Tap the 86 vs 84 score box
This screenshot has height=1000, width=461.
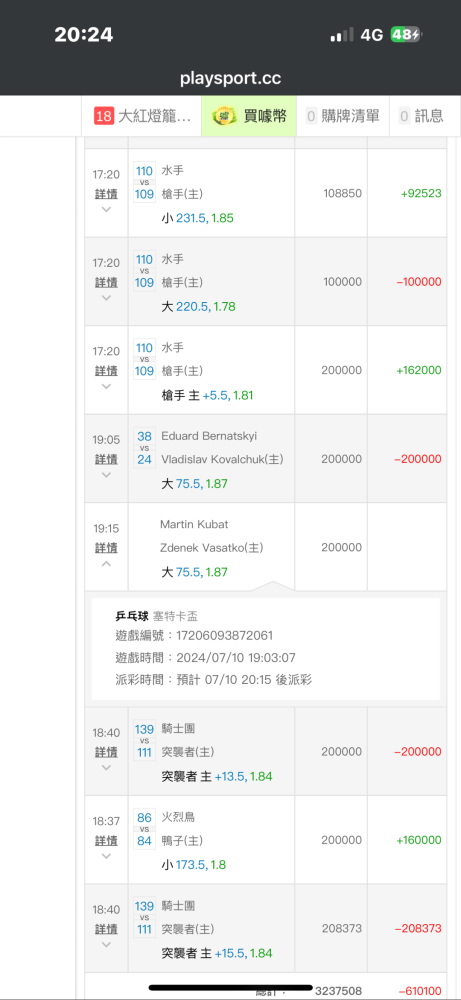pyautogui.click(x=144, y=829)
